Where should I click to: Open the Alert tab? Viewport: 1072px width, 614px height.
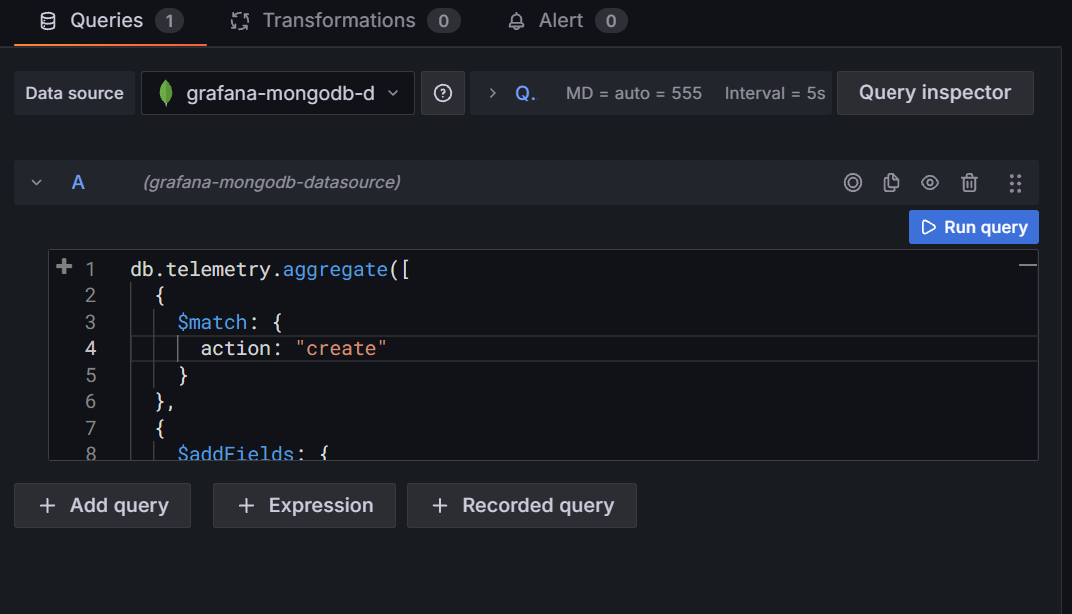point(567,21)
